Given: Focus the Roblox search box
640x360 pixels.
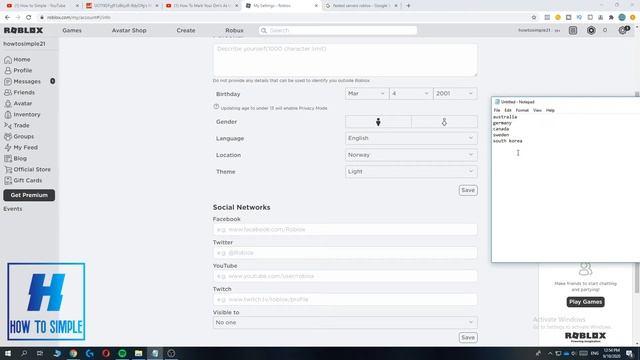Looking at the screenshot, I should click(x=338, y=31).
